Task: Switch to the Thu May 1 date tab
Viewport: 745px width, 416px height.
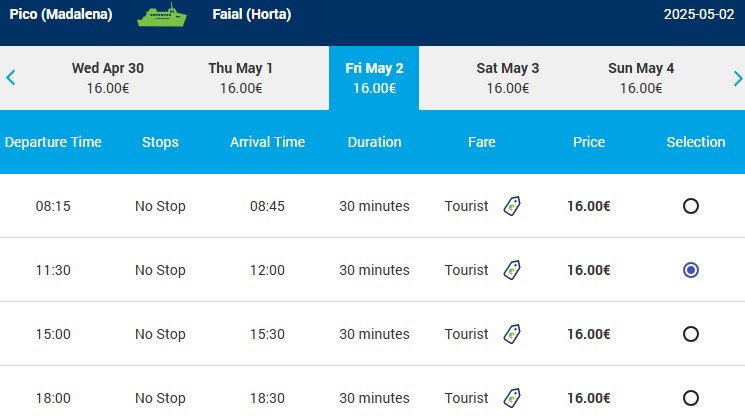Action: point(241,78)
